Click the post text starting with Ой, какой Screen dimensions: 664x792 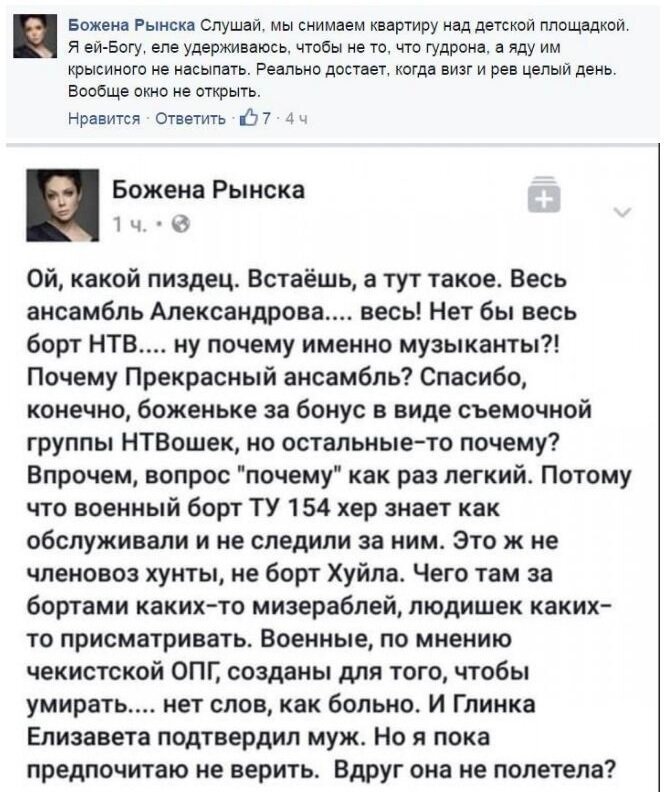pyautogui.click(x=329, y=524)
